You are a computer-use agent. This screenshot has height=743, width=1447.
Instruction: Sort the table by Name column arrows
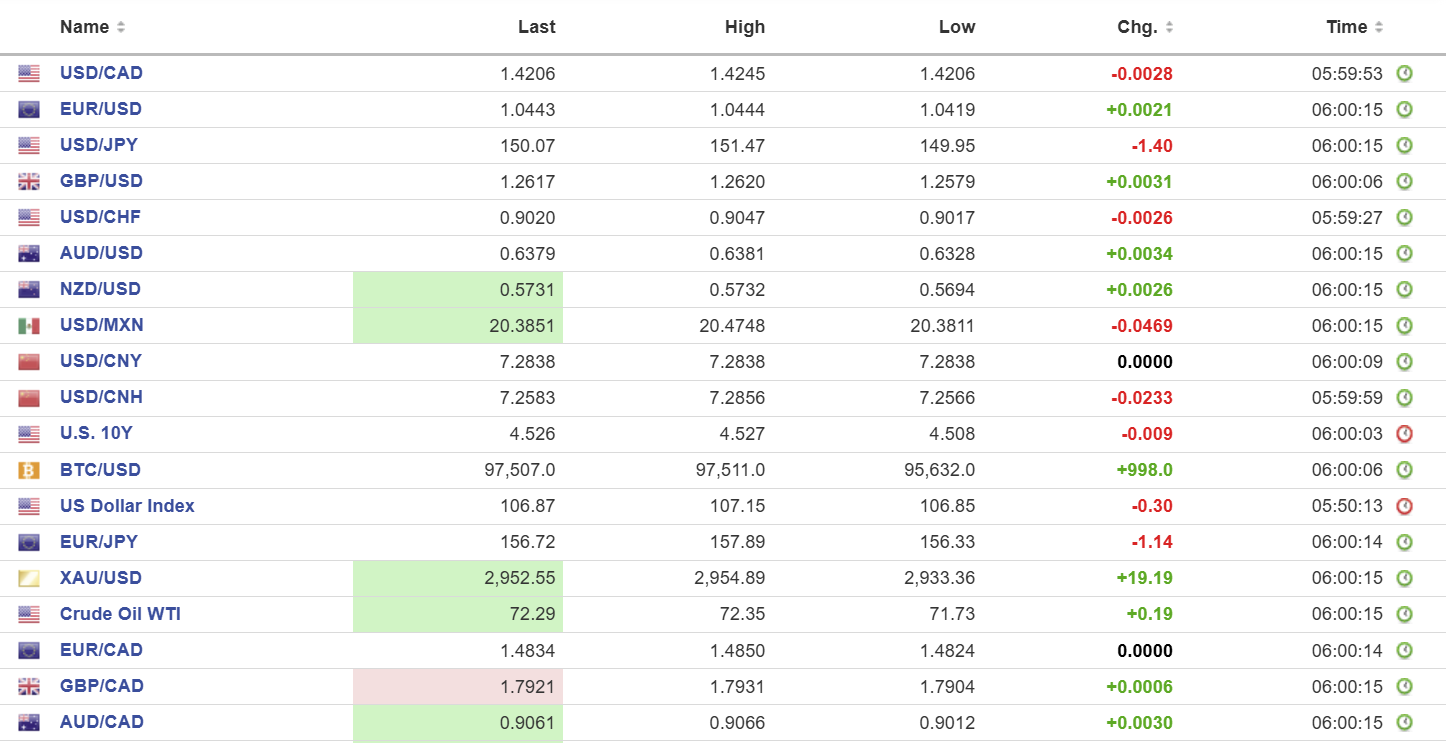121,28
